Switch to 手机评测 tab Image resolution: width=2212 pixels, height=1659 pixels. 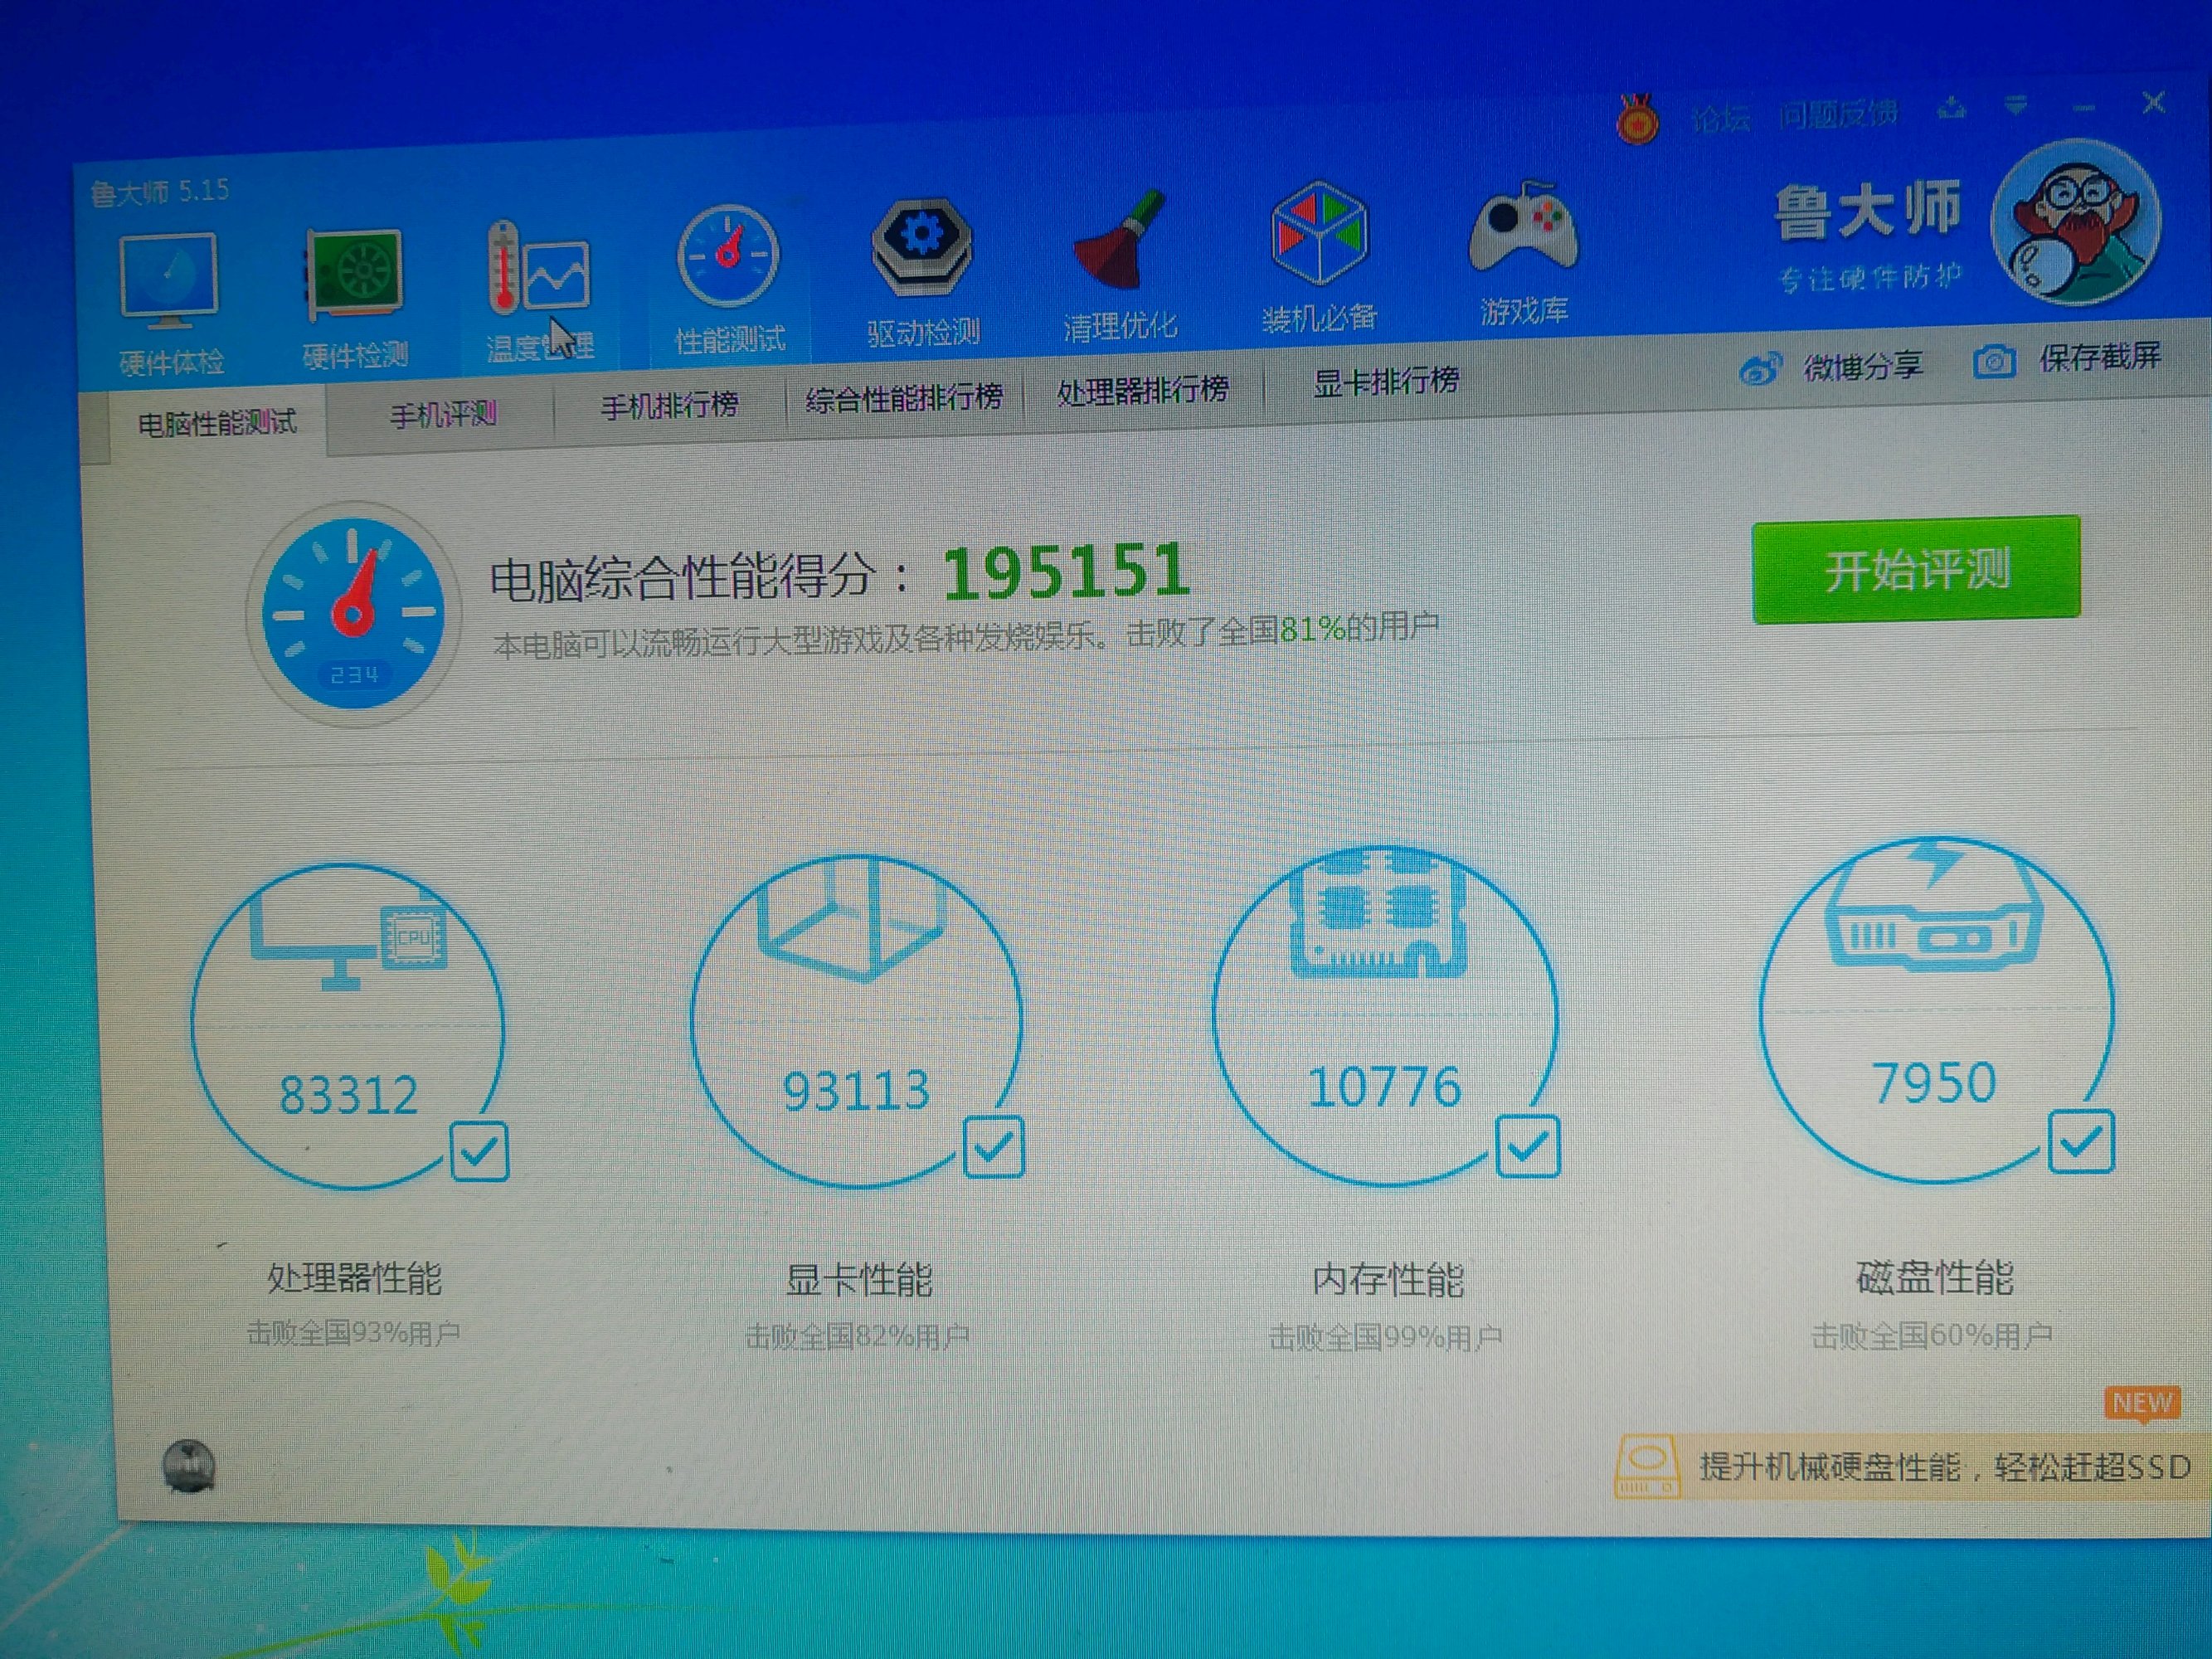(442, 413)
